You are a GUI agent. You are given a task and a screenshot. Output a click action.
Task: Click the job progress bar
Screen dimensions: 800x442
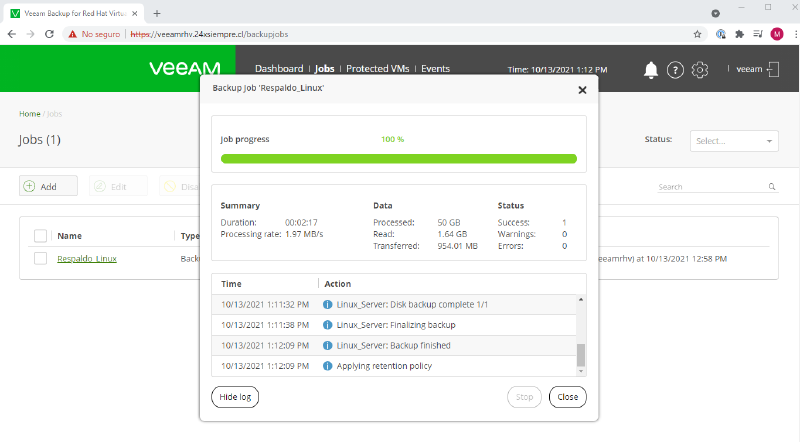pos(398,159)
